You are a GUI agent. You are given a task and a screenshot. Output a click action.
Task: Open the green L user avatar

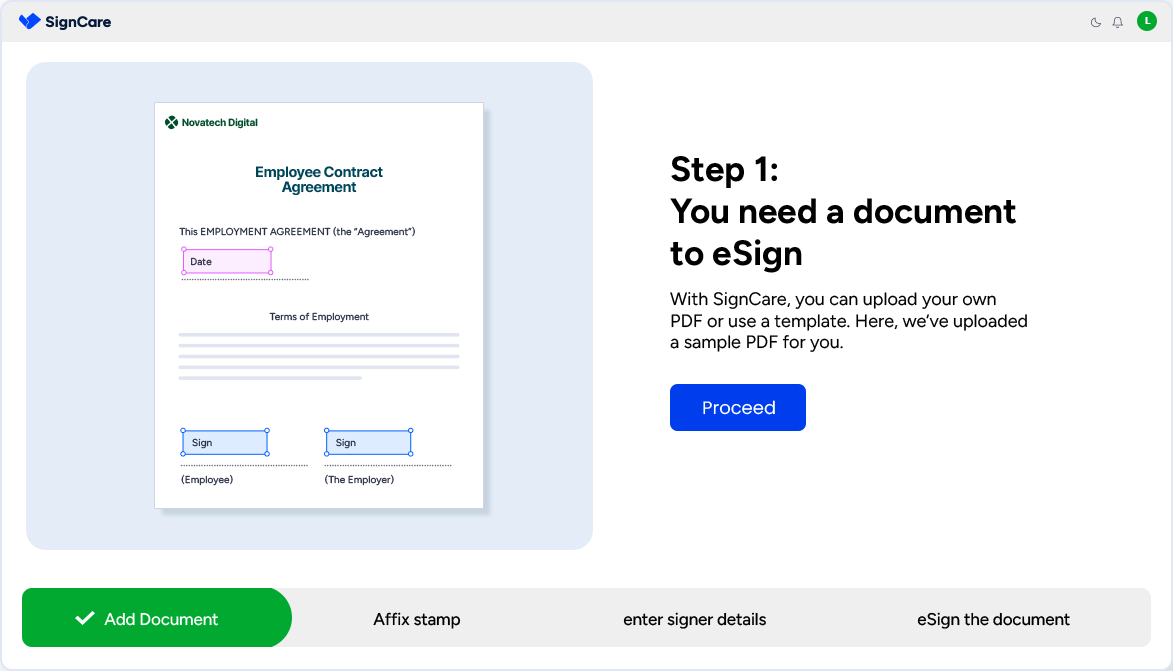[1146, 21]
